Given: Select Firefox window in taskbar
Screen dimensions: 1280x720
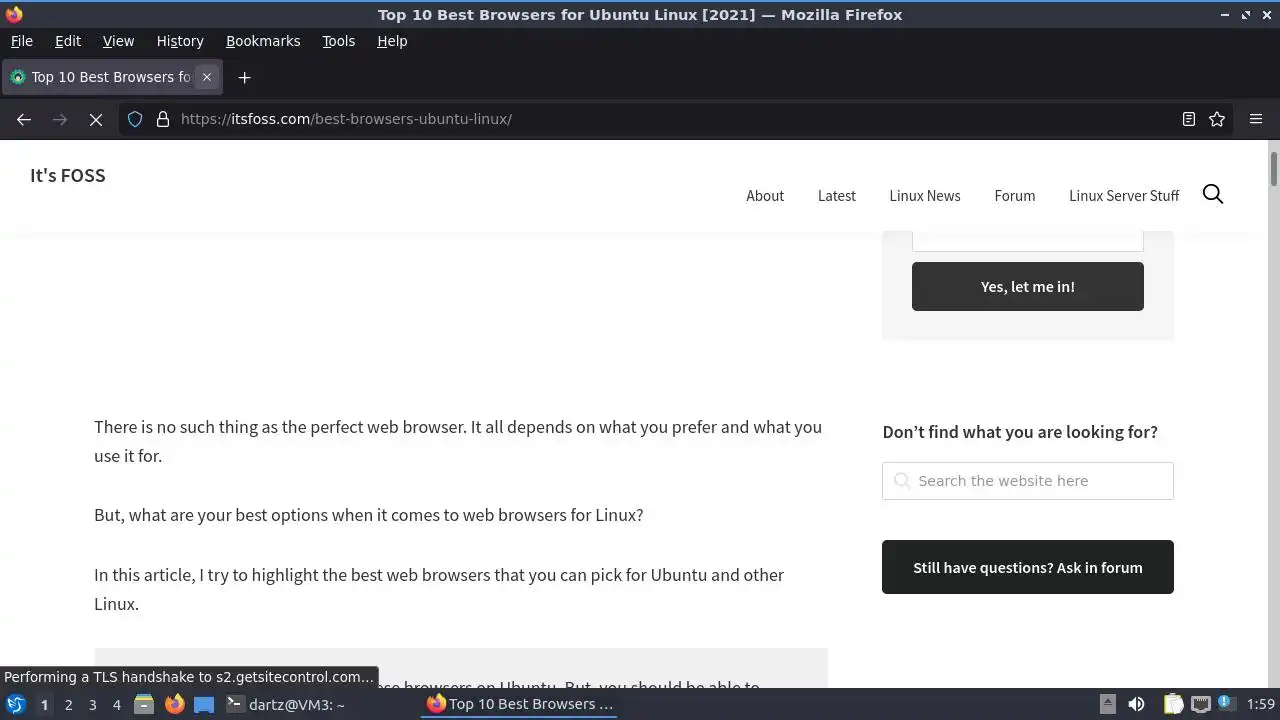Looking at the screenshot, I should (x=520, y=705).
